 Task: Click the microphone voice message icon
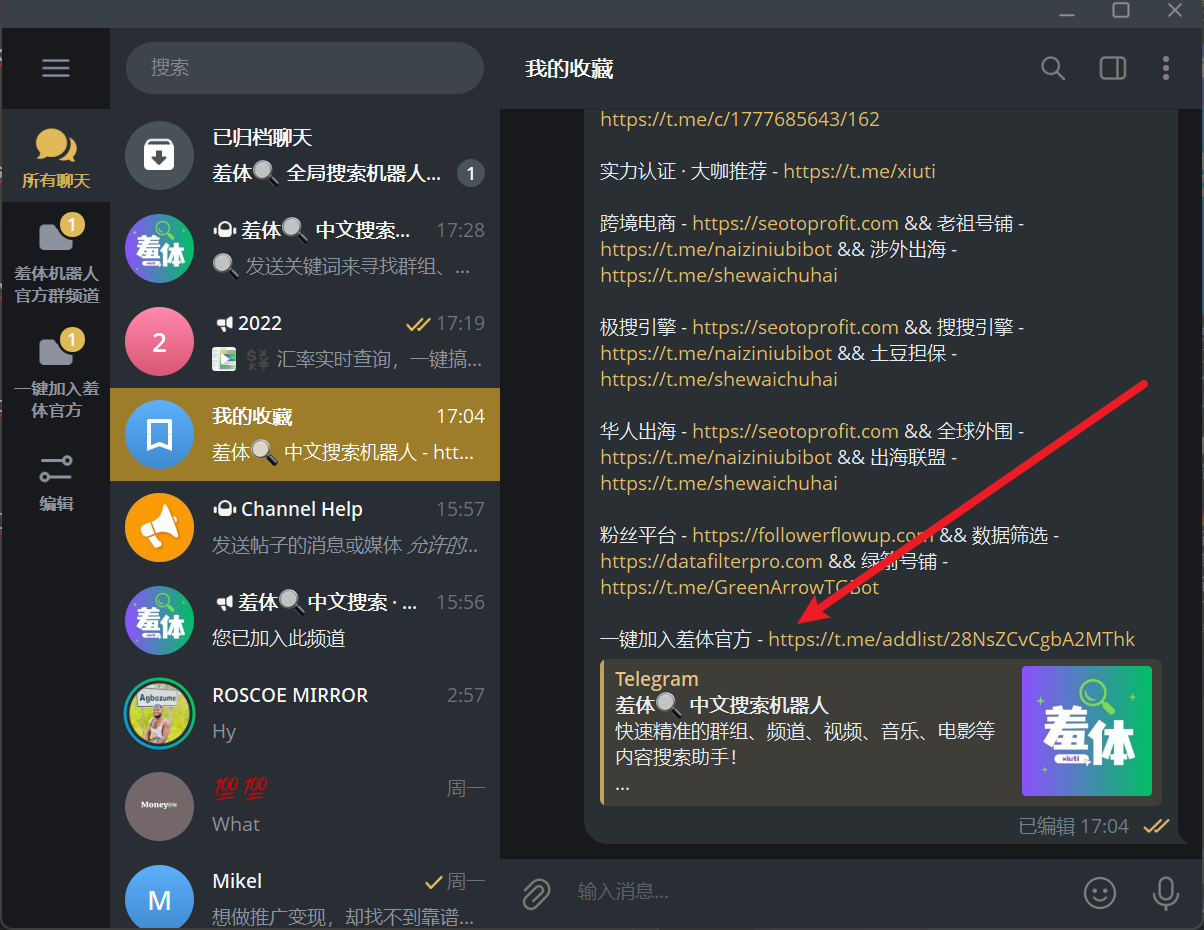[x=1166, y=892]
